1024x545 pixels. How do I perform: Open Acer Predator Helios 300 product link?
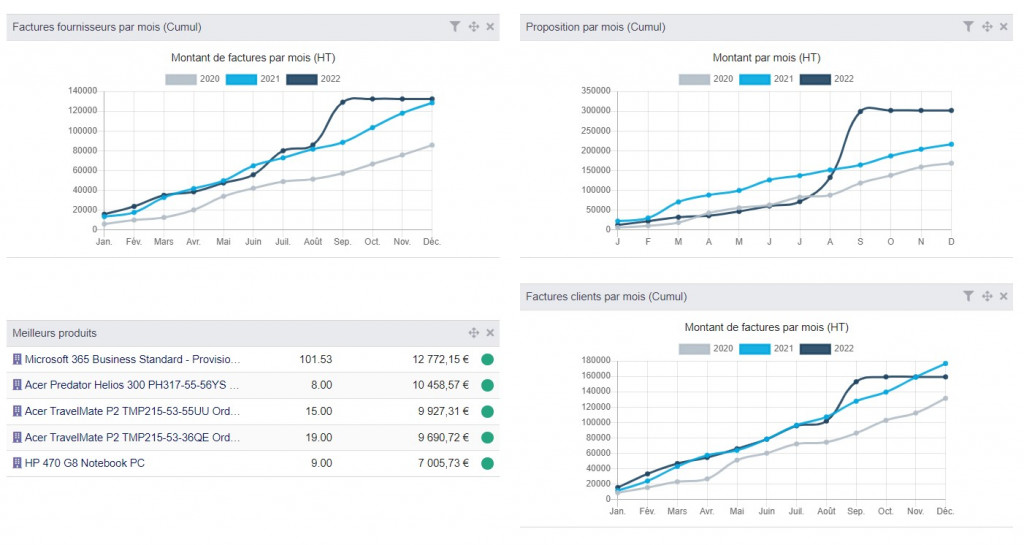coord(132,385)
